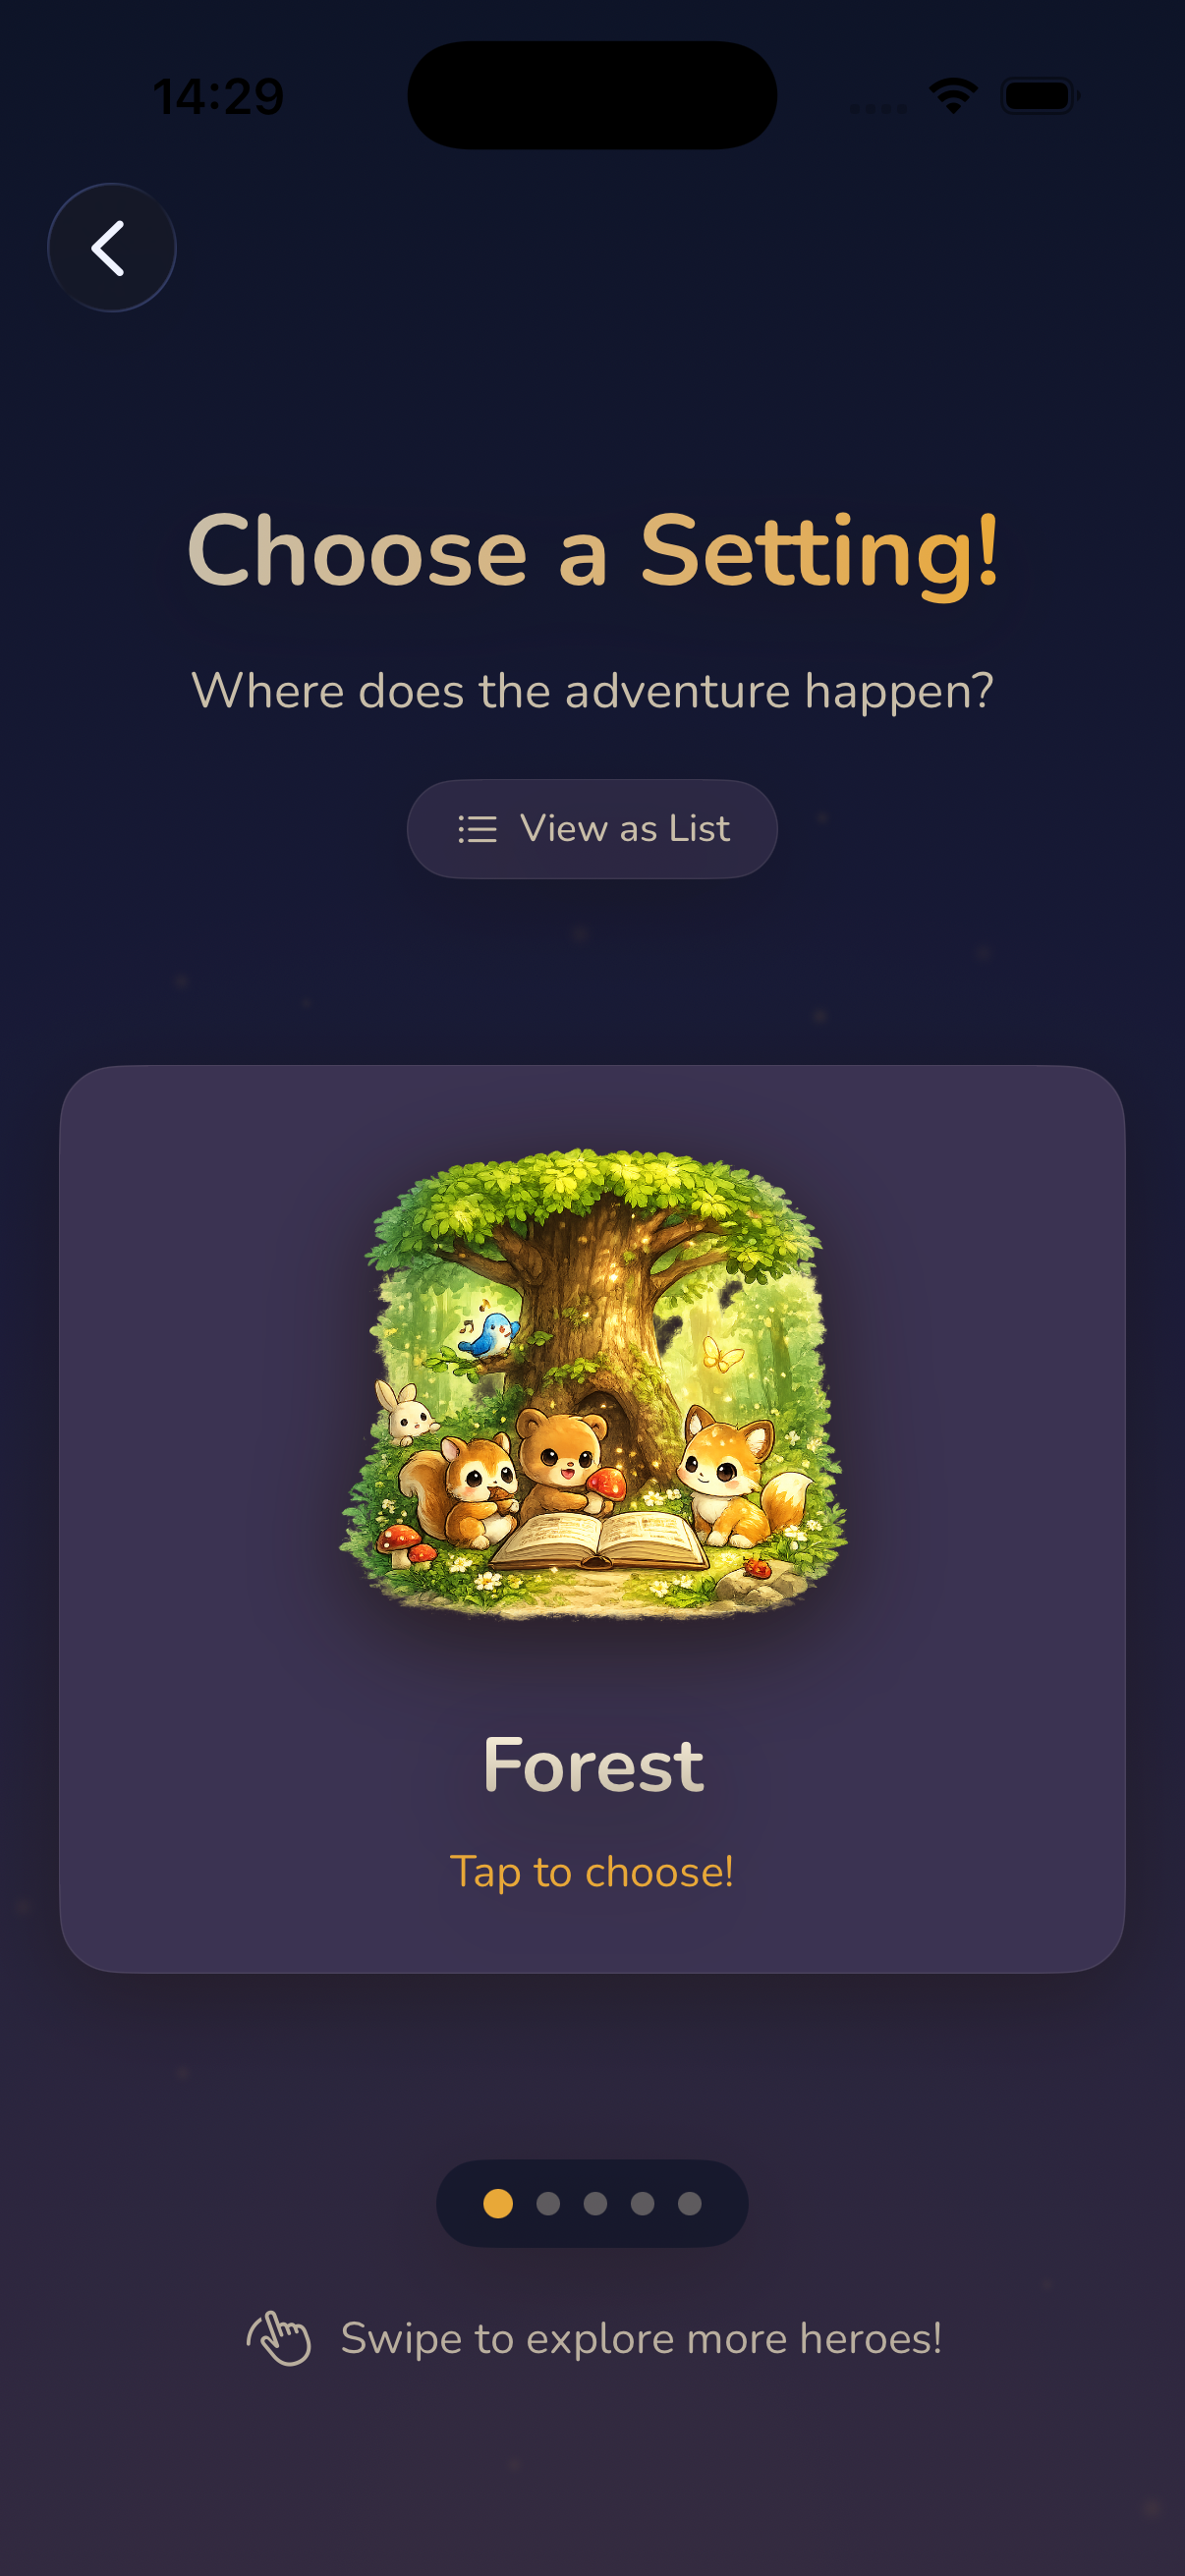Select the Forest illustration thumbnail
The image size is (1185, 2576).
pos(593,1384)
